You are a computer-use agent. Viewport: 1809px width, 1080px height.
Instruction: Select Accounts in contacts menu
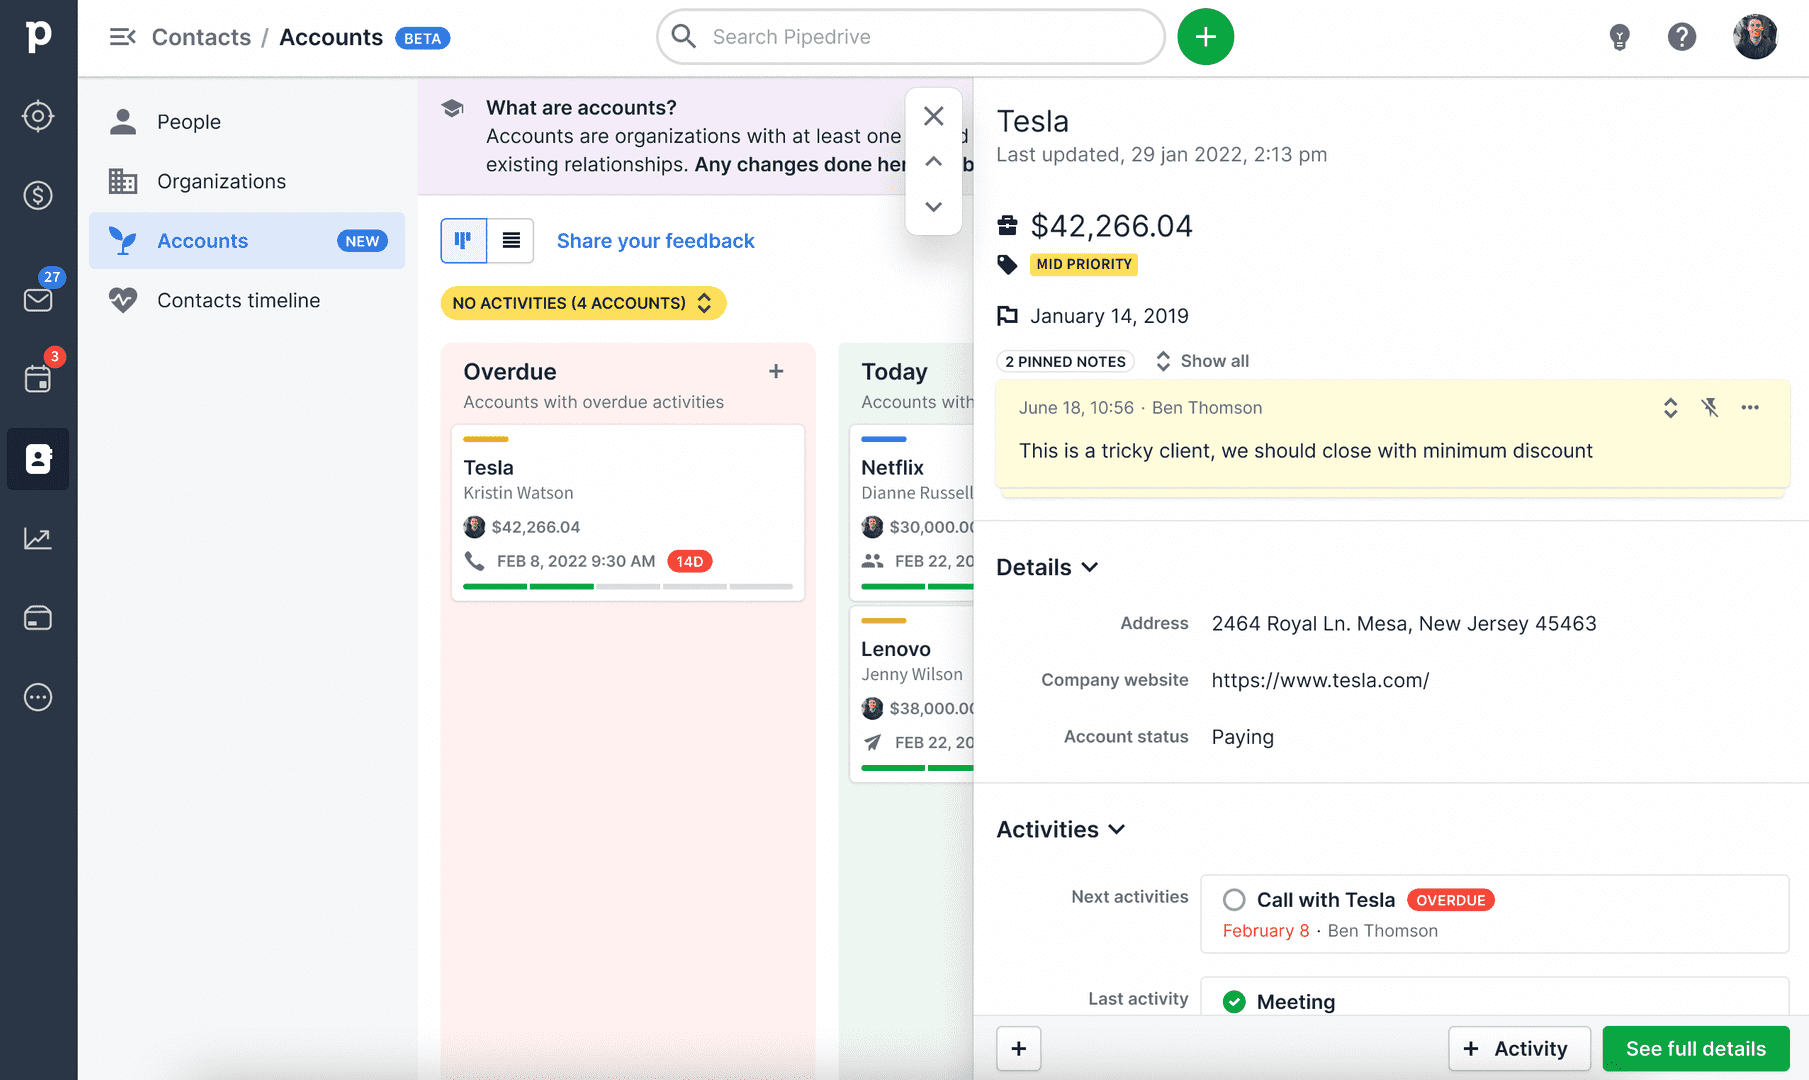pyautogui.click(x=247, y=240)
